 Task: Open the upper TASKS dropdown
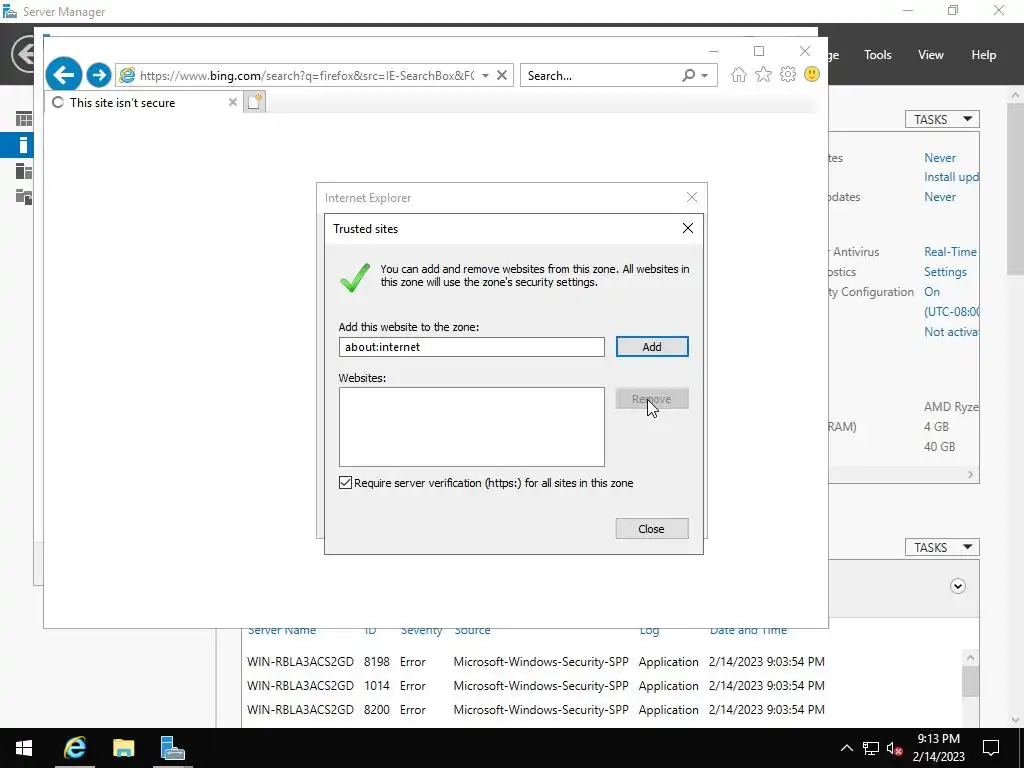point(942,119)
